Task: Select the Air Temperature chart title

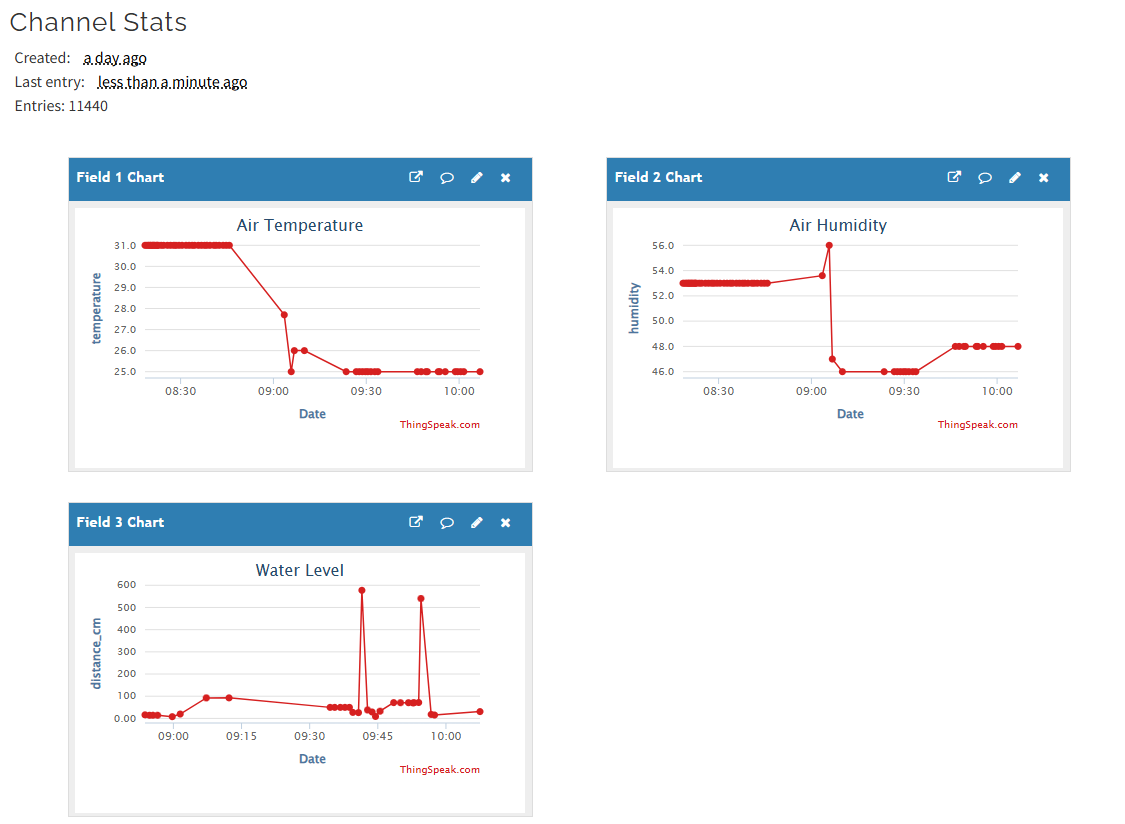Action: (x=300, y=225)
